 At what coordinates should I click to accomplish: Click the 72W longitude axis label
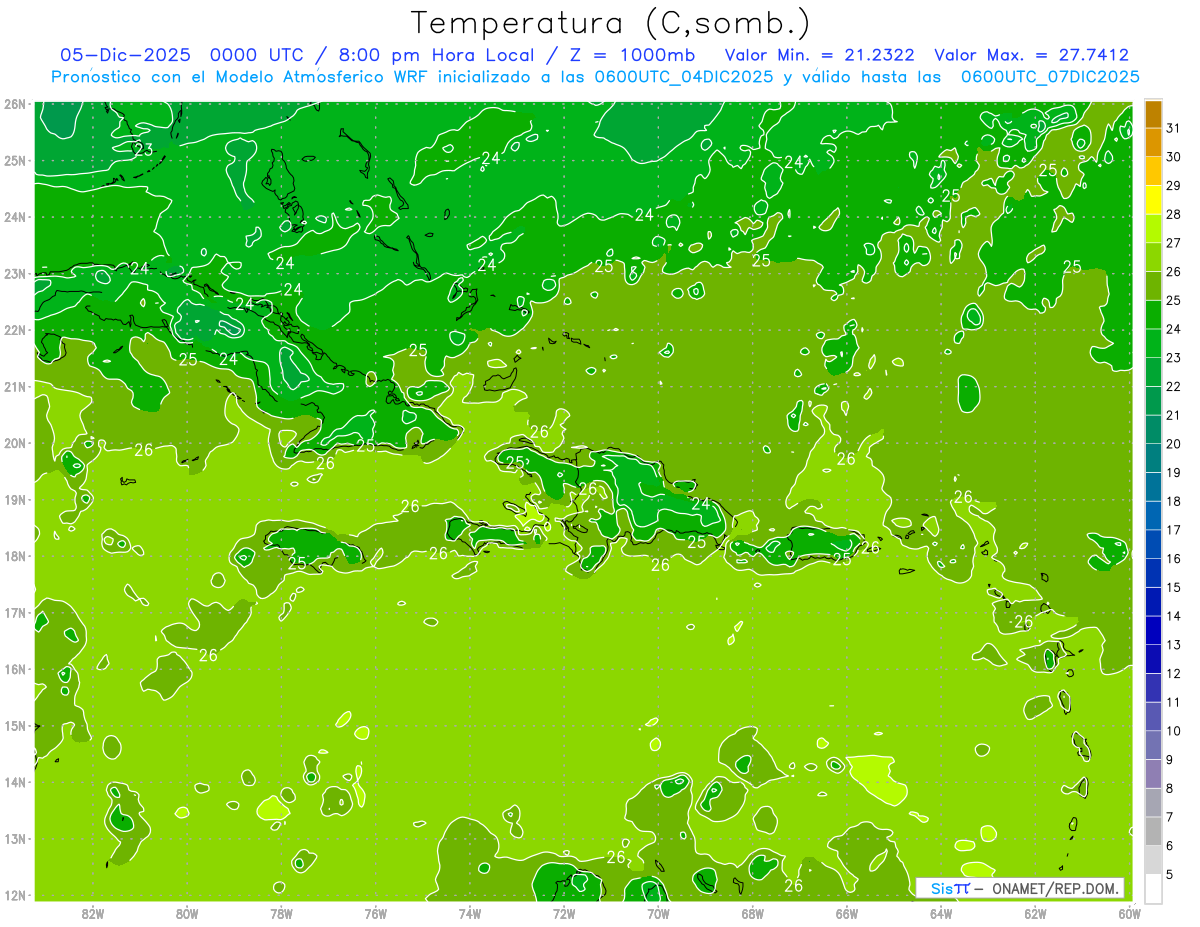[x=564, y=914]
